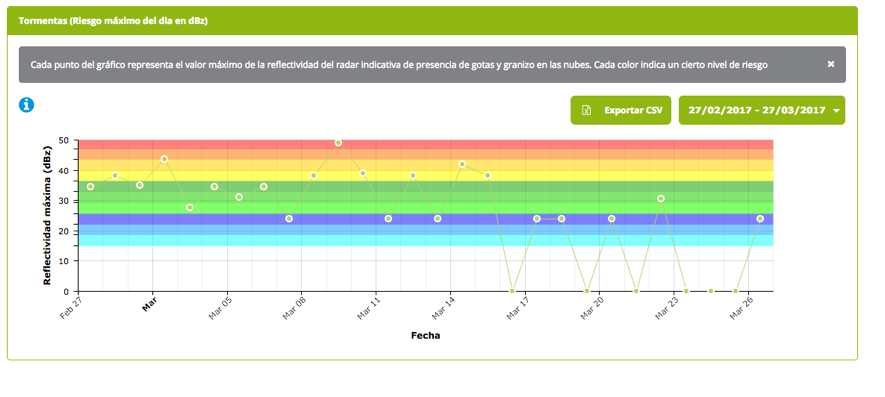The width and height of the screenshot is (885, 397).
Task: Click the date range dropdown arrow
Action: [836, 111]
